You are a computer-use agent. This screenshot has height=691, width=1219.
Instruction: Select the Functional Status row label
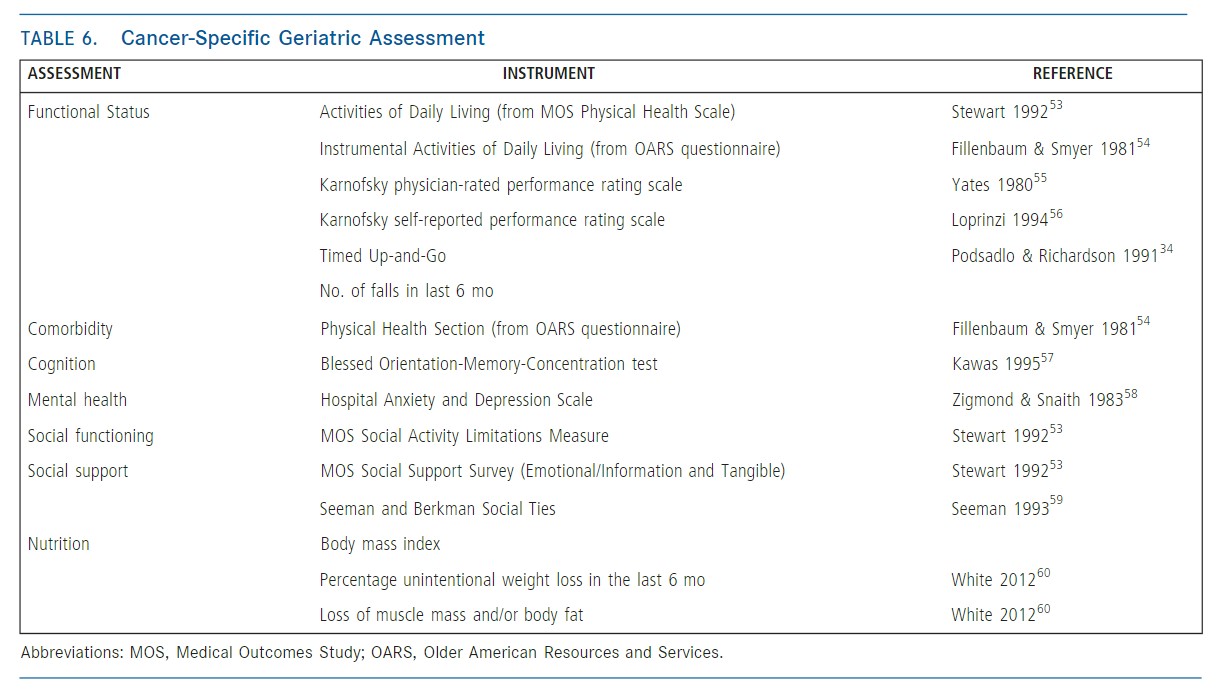[x=88, y=112]
